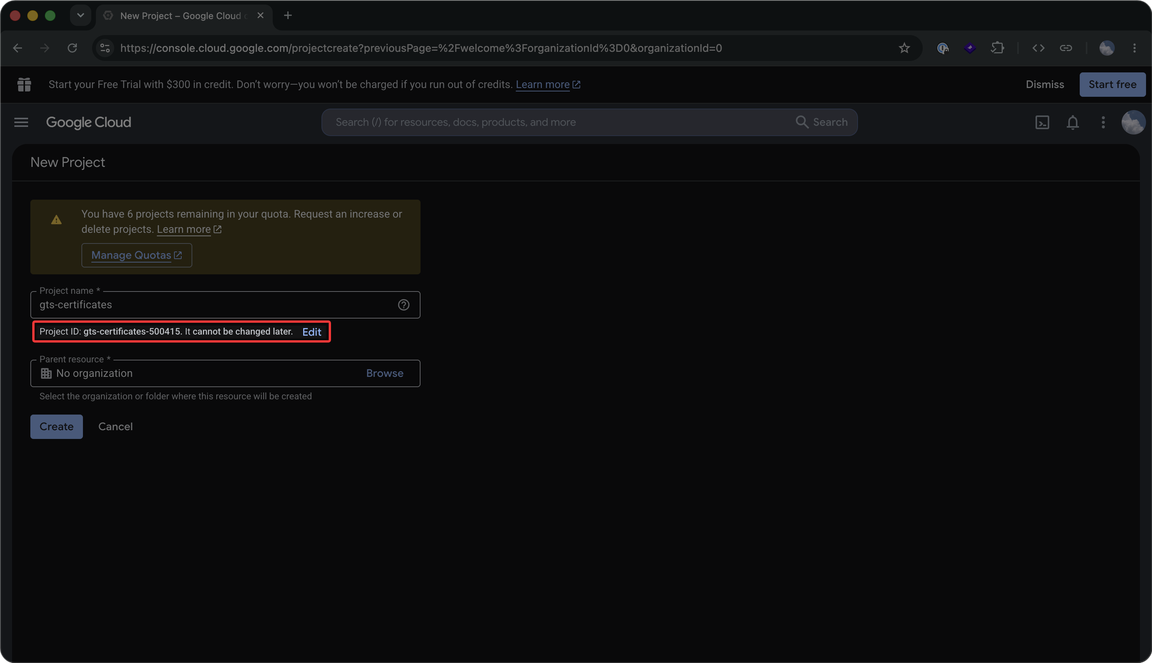Click the New Project page heading

[x=68, y=162]
